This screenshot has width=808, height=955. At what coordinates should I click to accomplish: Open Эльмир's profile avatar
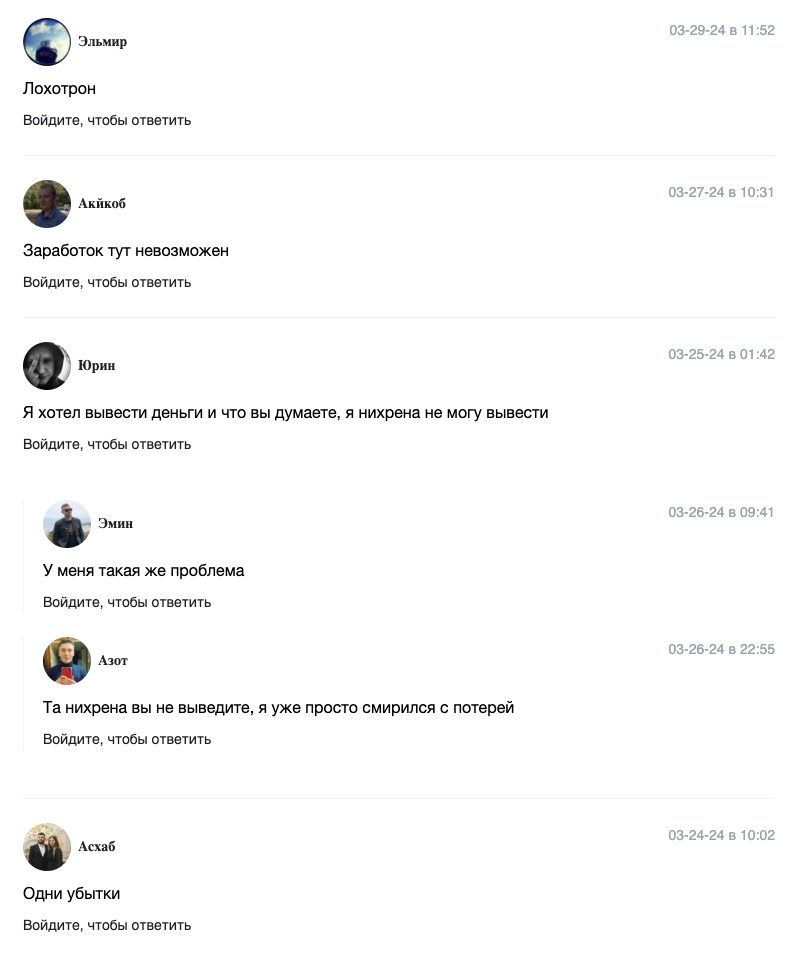click(47, 41)
